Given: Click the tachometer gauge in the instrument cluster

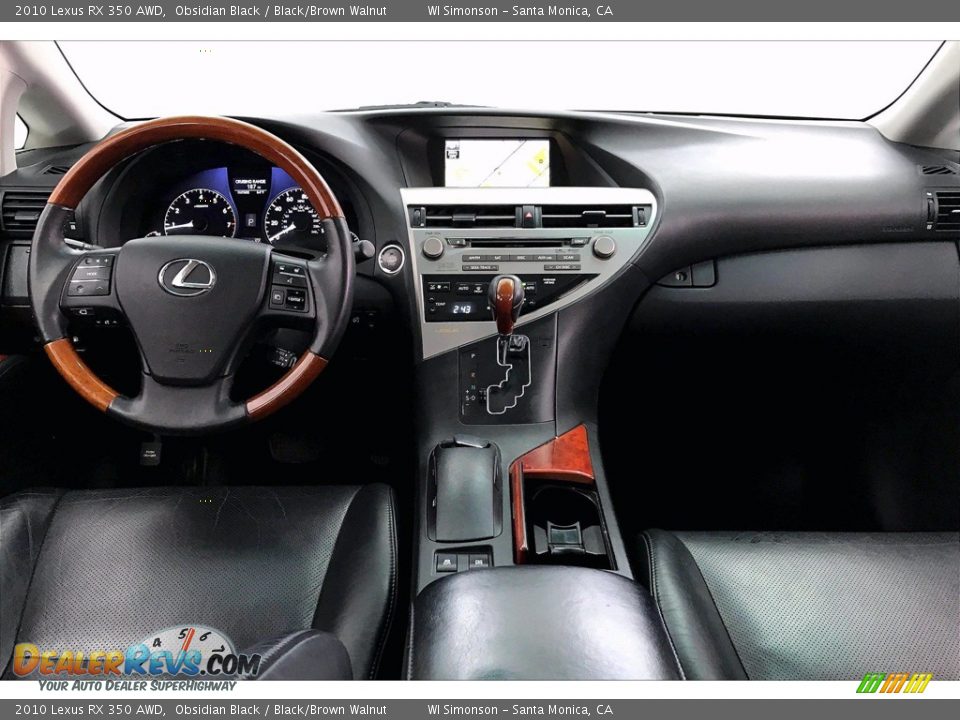Looking at the screenshot, I should [x=200, y=214].
